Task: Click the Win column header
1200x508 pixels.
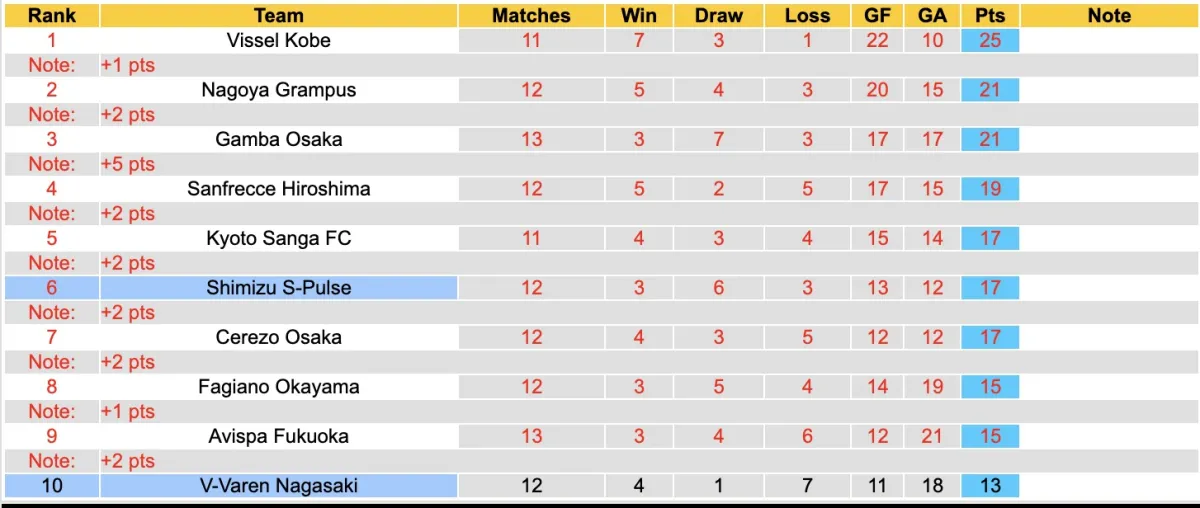Action: tap(639, 16)
